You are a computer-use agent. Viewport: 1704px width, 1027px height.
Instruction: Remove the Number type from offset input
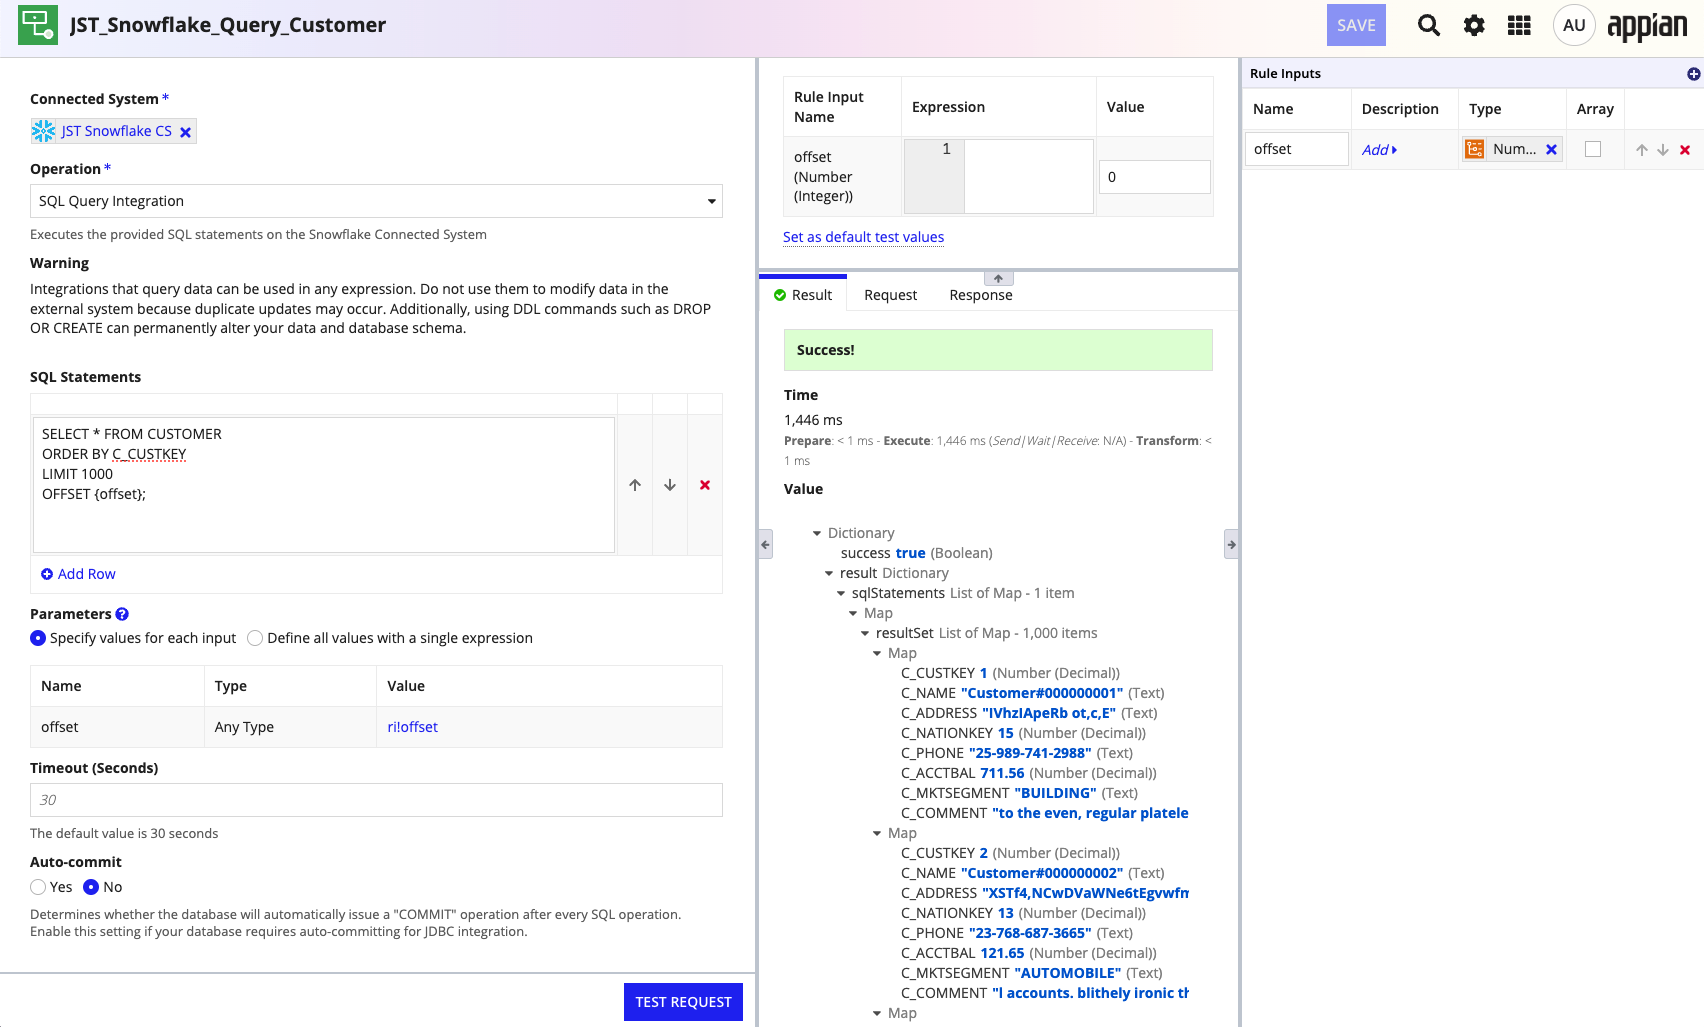1551,149
